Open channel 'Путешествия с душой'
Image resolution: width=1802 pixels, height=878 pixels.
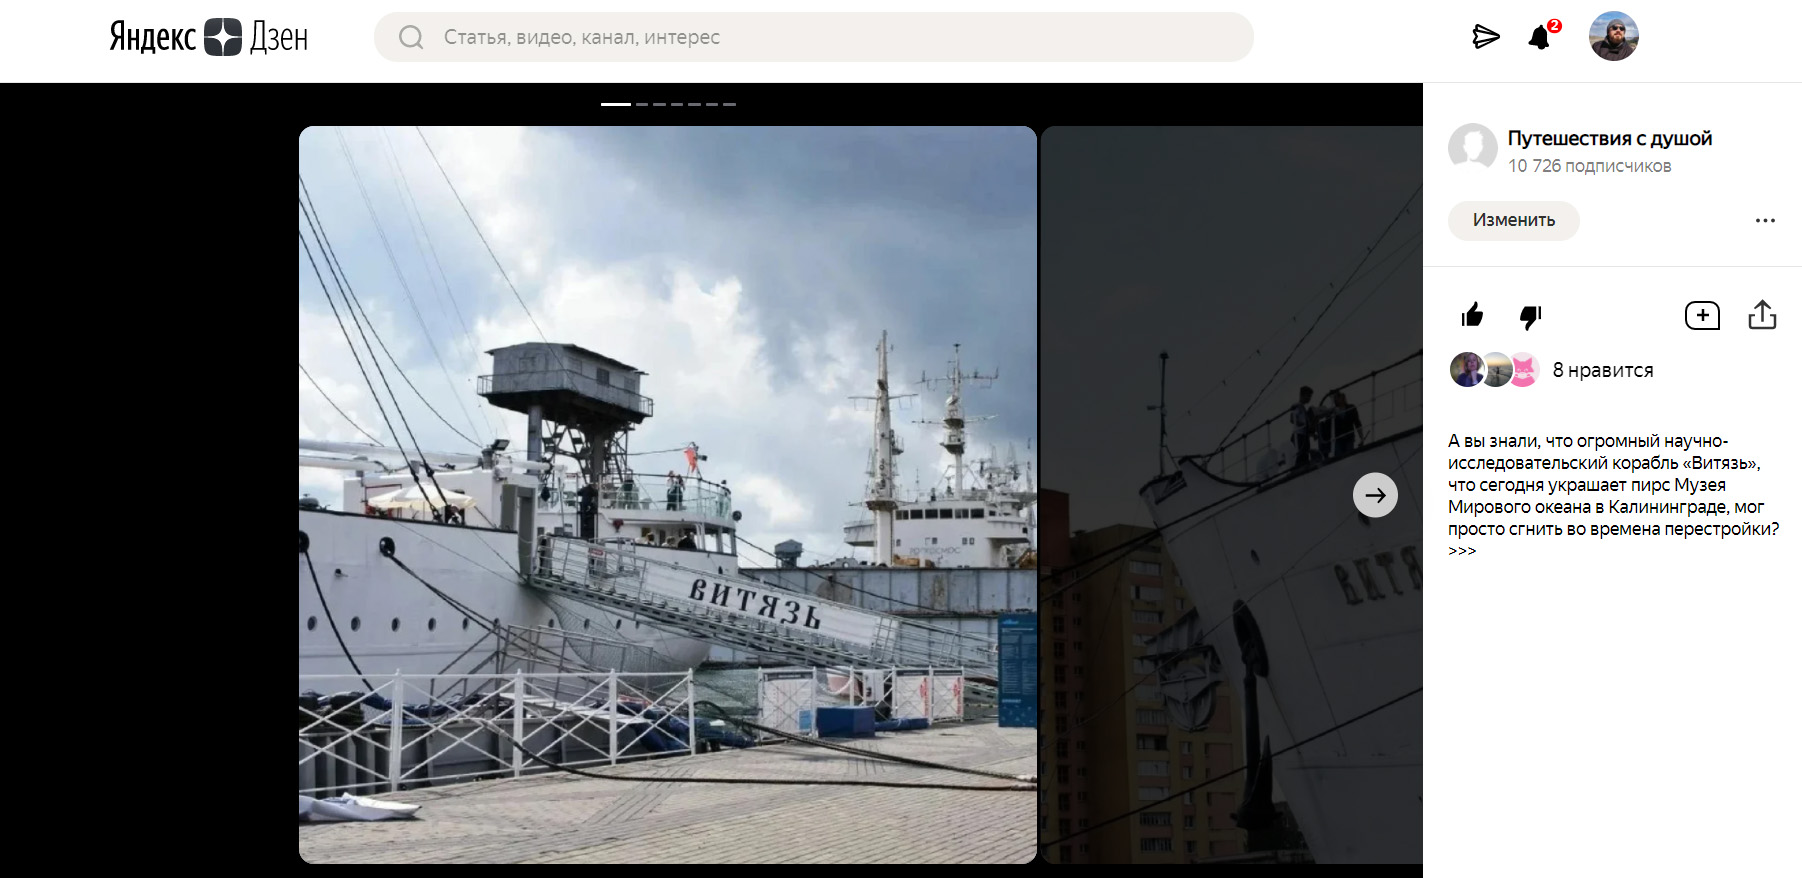tap(1609, 138)
